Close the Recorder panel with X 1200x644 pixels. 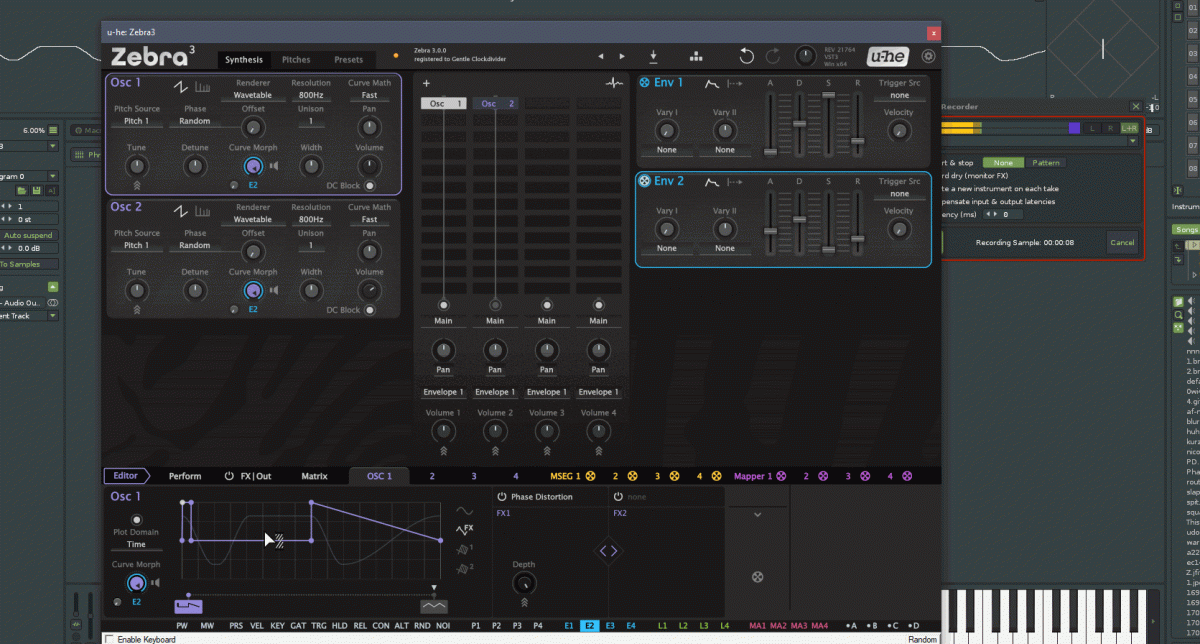point(1135,106)
